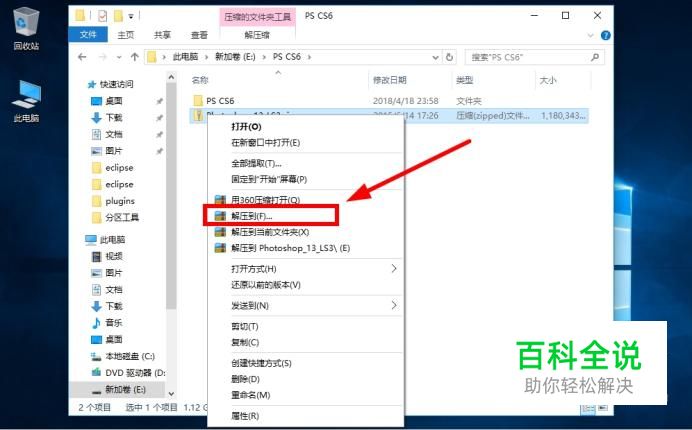Open 分区工具 folder in sidebar
Viewport: 692px width, 430px height.
(x=122, y=217)
